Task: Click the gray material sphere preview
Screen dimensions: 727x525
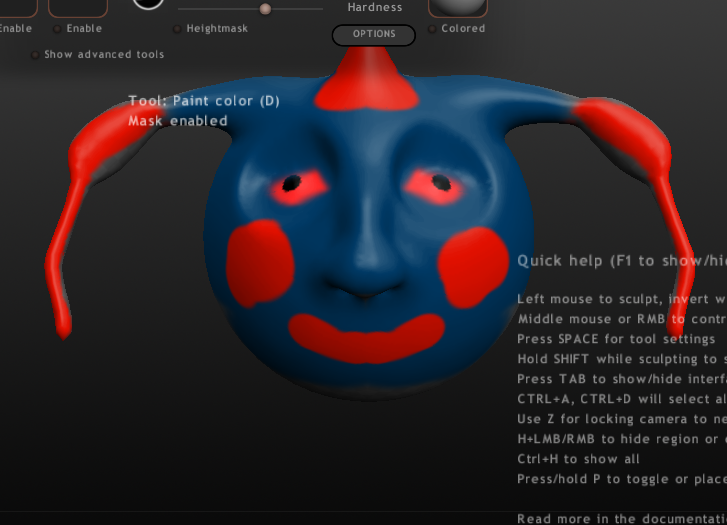Action: [458, 6]
